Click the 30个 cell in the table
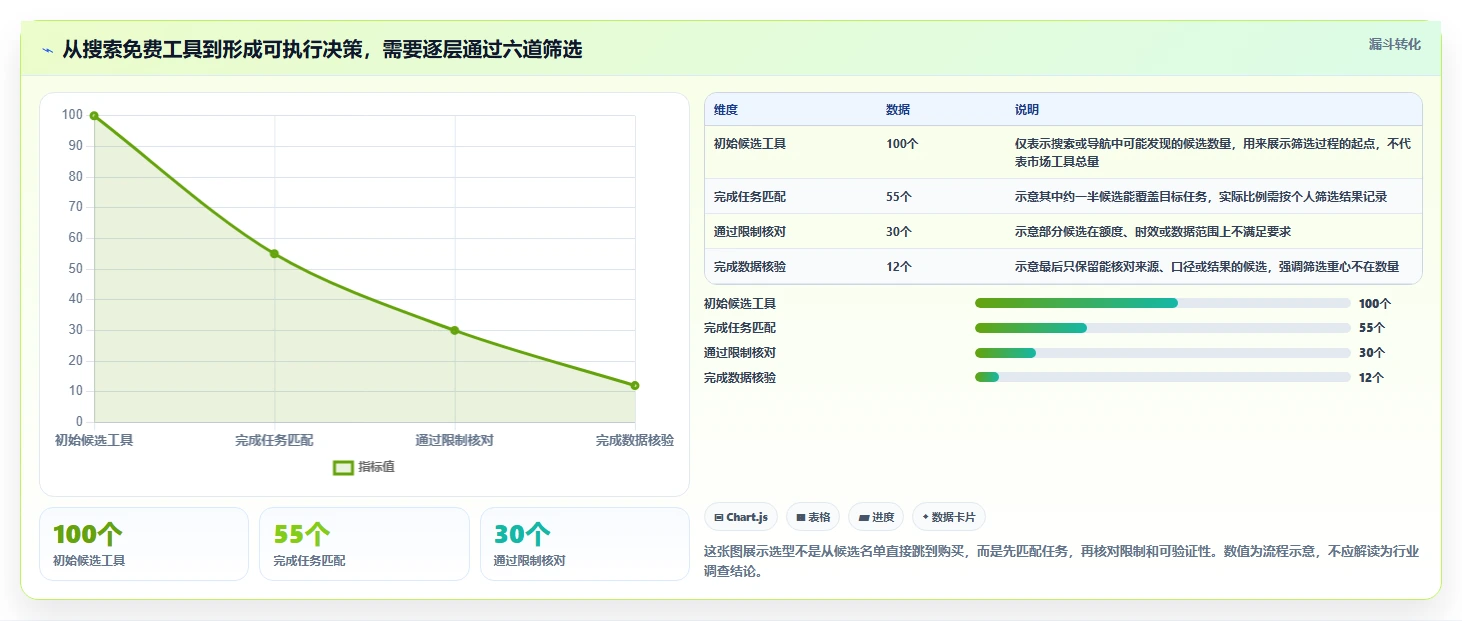This screenshot has height=621, width=1462. (x=899, y=232)
